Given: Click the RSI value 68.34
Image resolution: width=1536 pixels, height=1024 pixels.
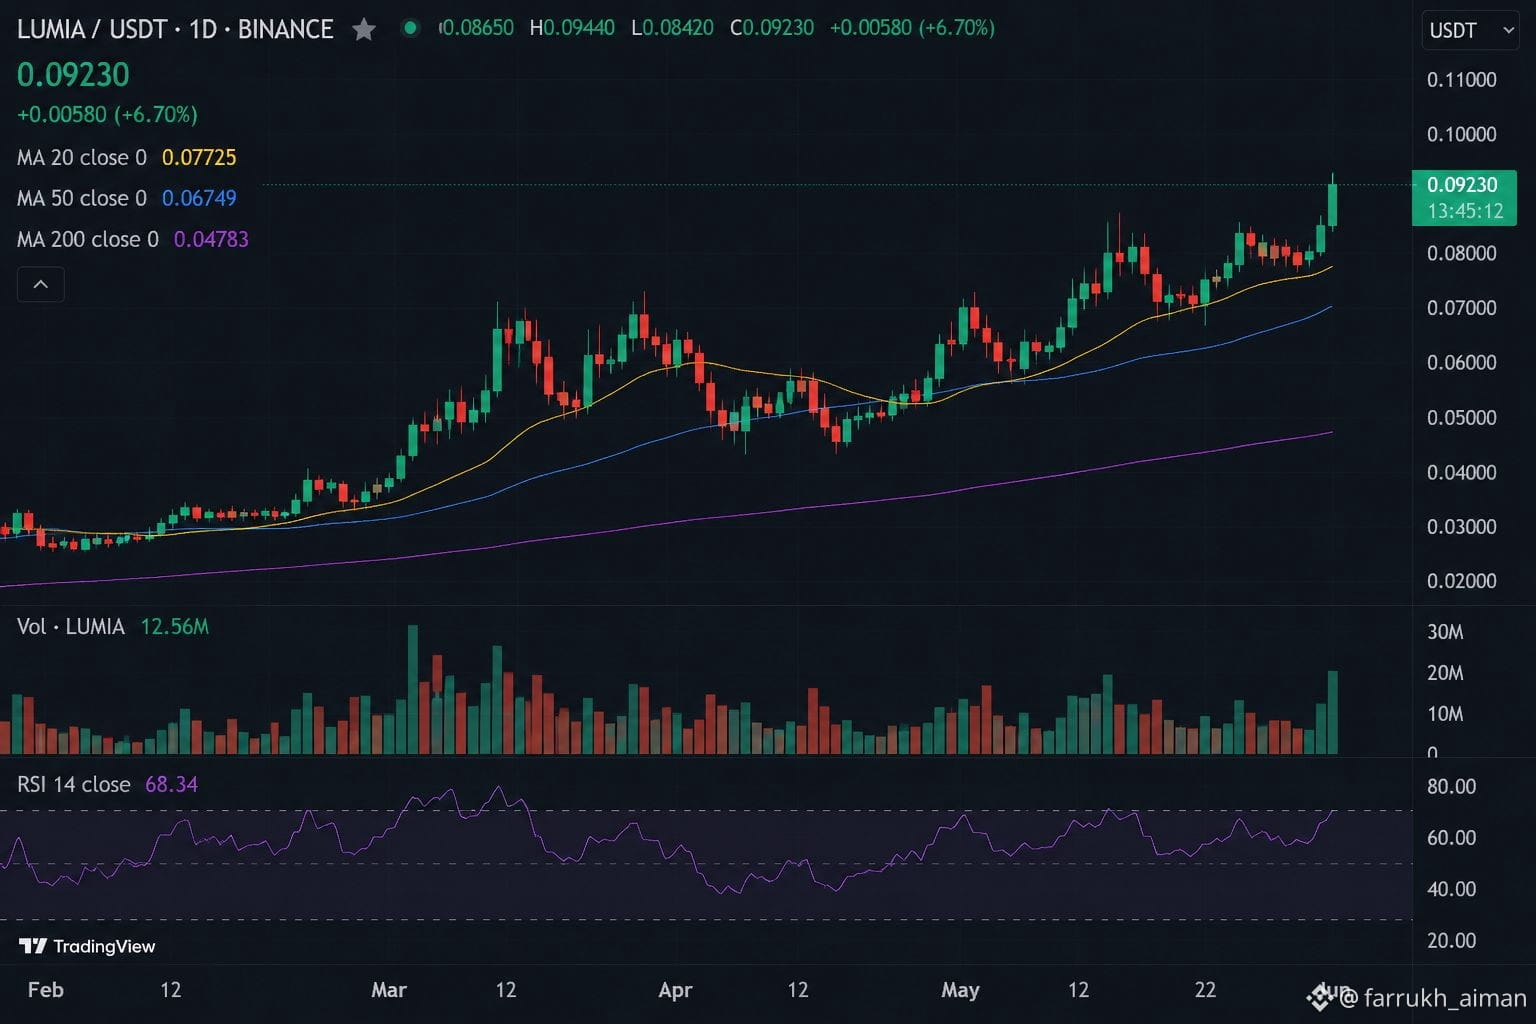Looking at the screenshot, I should [x=171, y=784].
